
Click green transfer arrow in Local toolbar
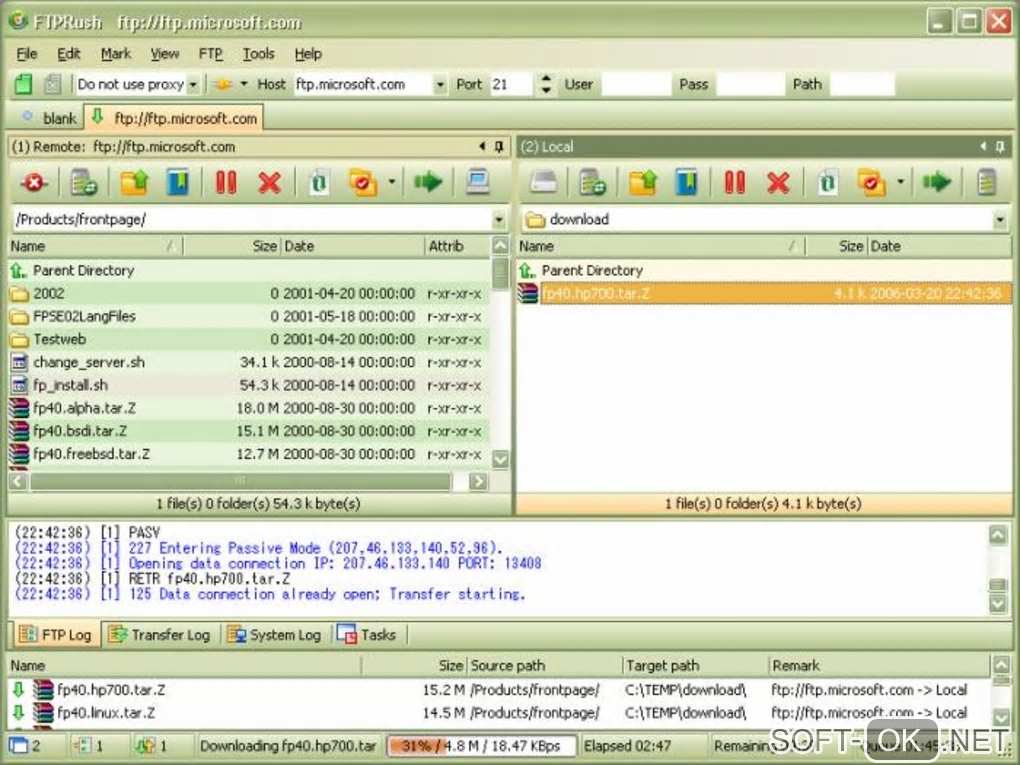[937, 181]
